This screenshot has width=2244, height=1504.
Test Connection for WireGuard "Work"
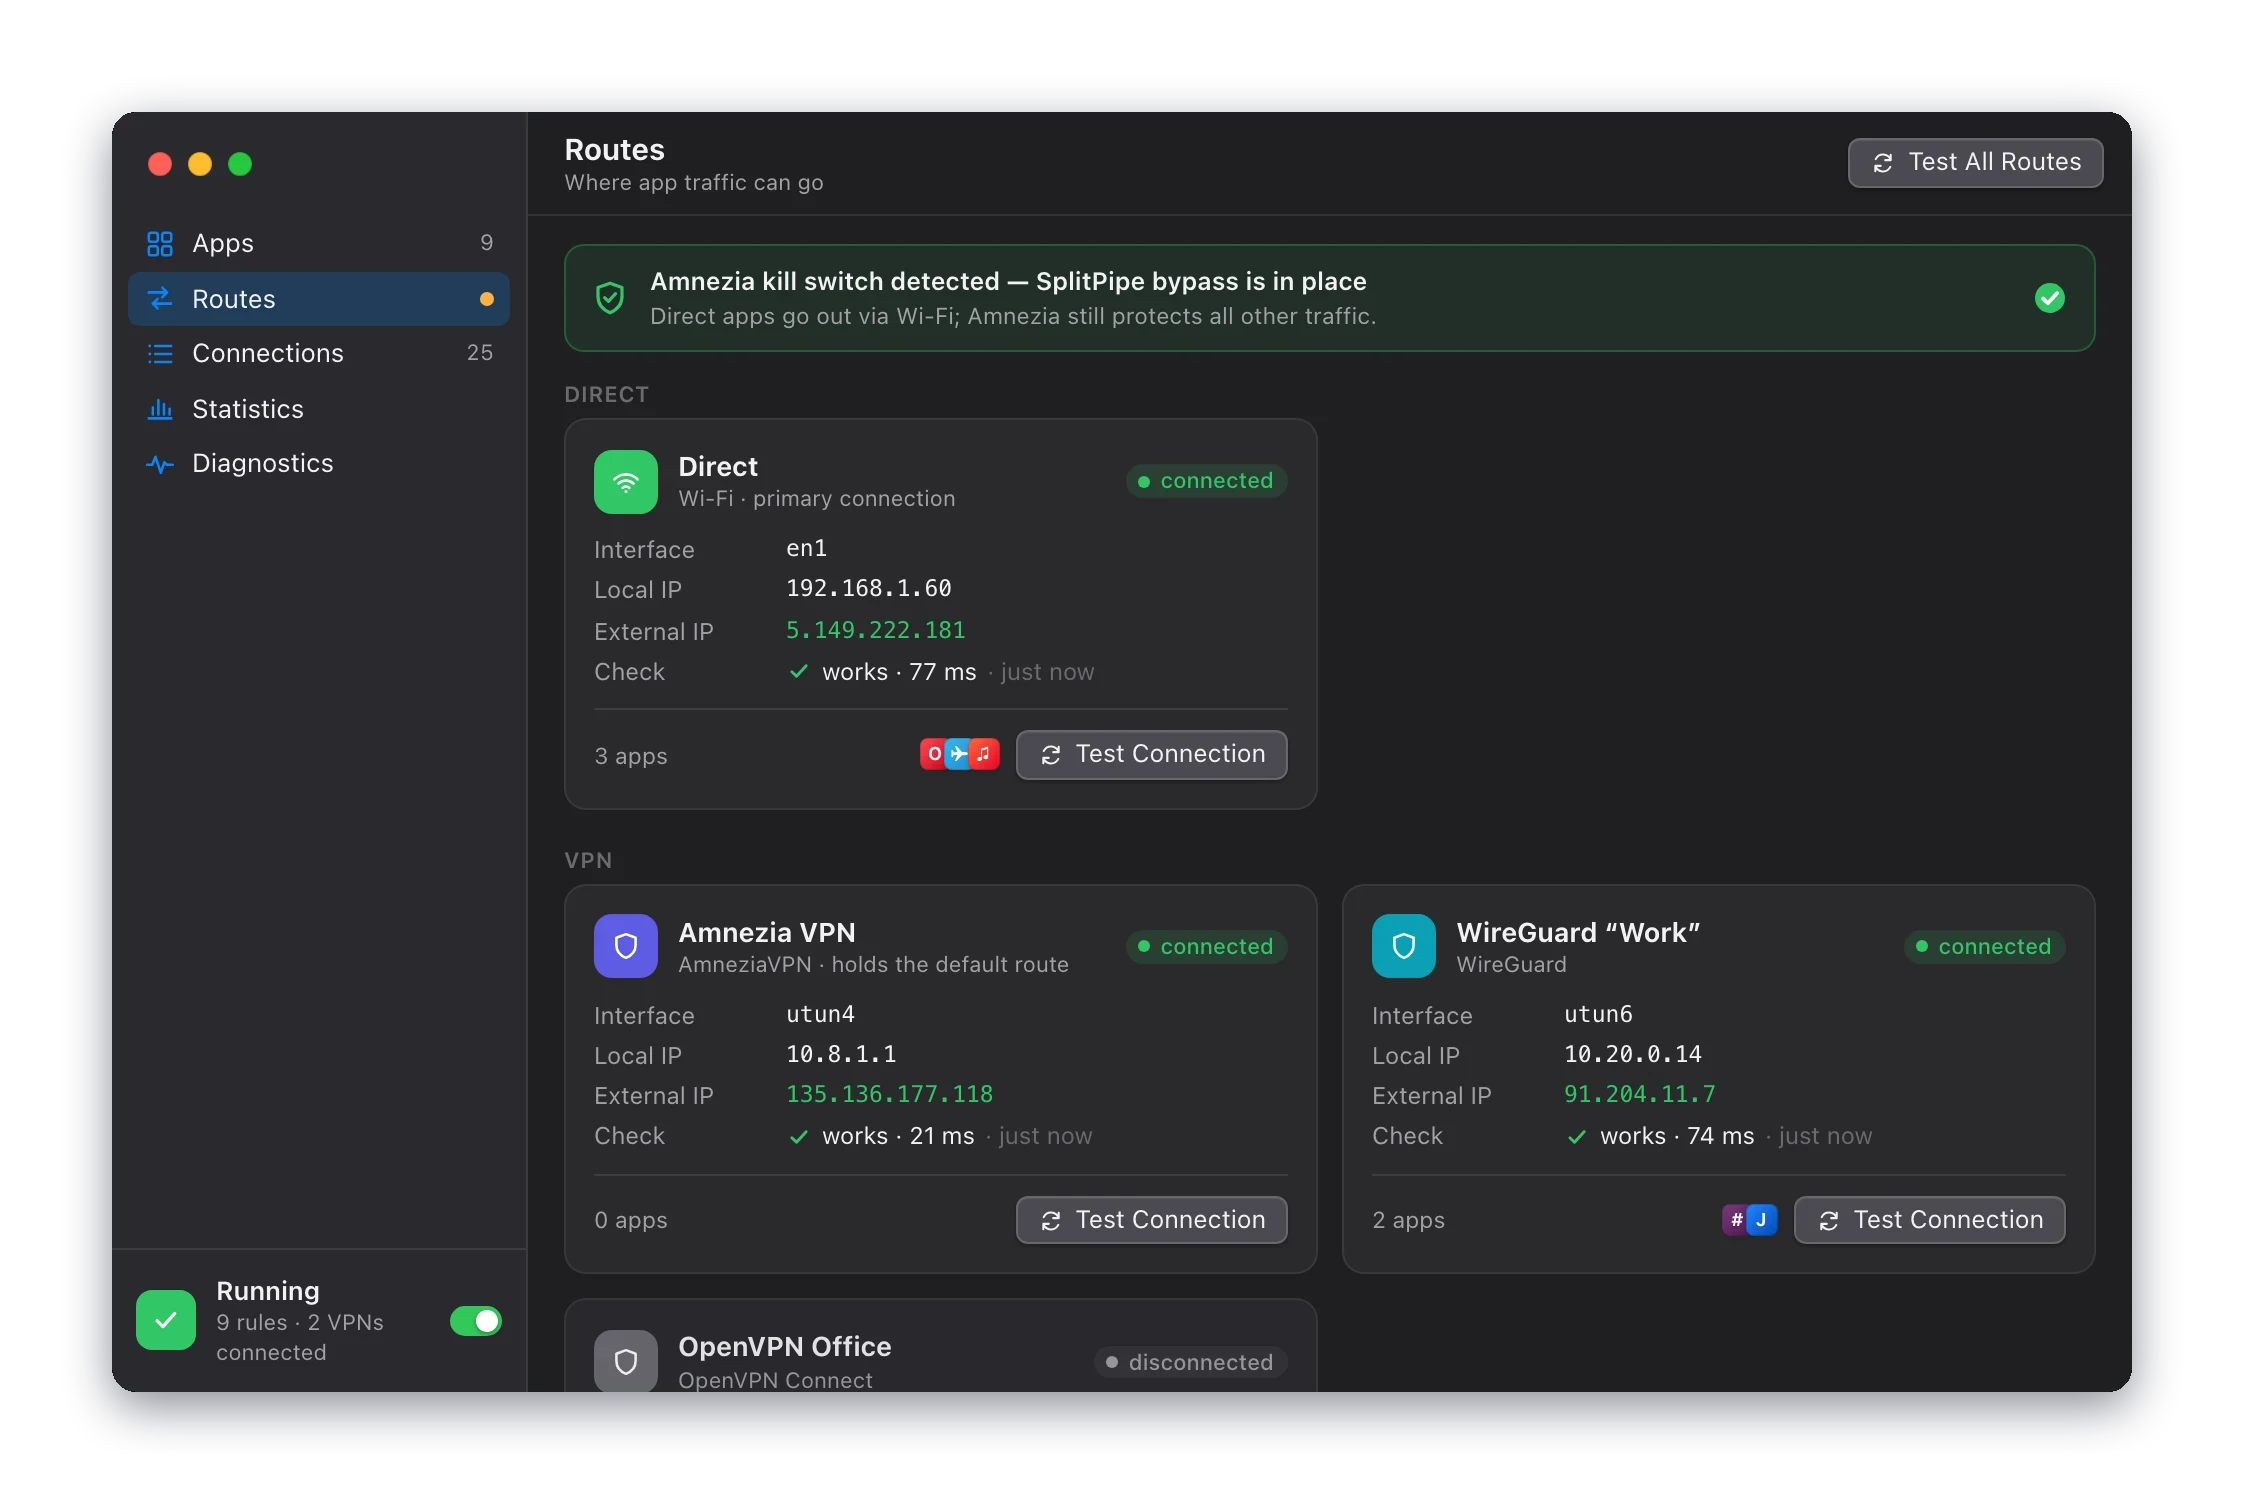(x=1929, y=1220)
